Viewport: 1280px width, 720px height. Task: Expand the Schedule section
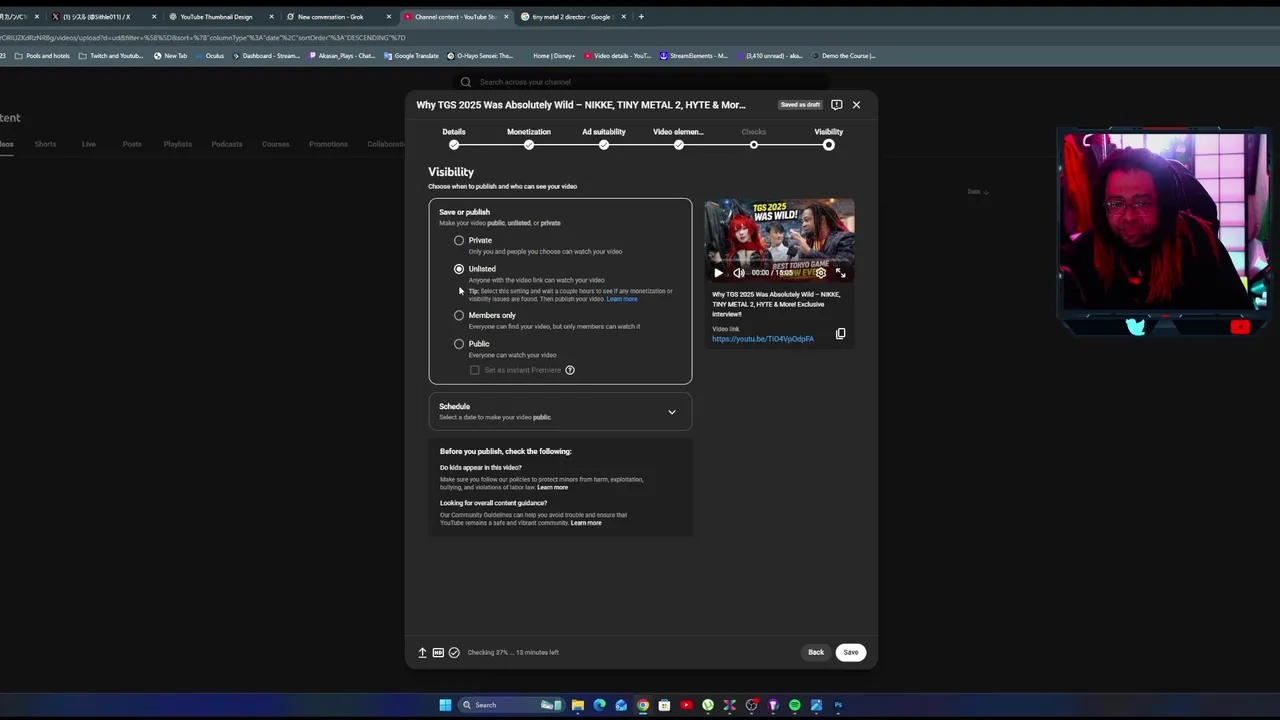point(560,411)
